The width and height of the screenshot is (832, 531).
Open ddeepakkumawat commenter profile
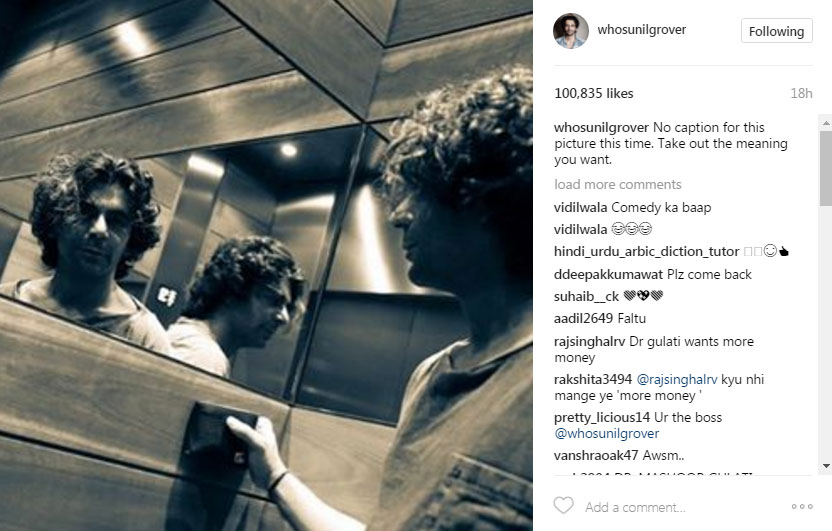(609, 275)
